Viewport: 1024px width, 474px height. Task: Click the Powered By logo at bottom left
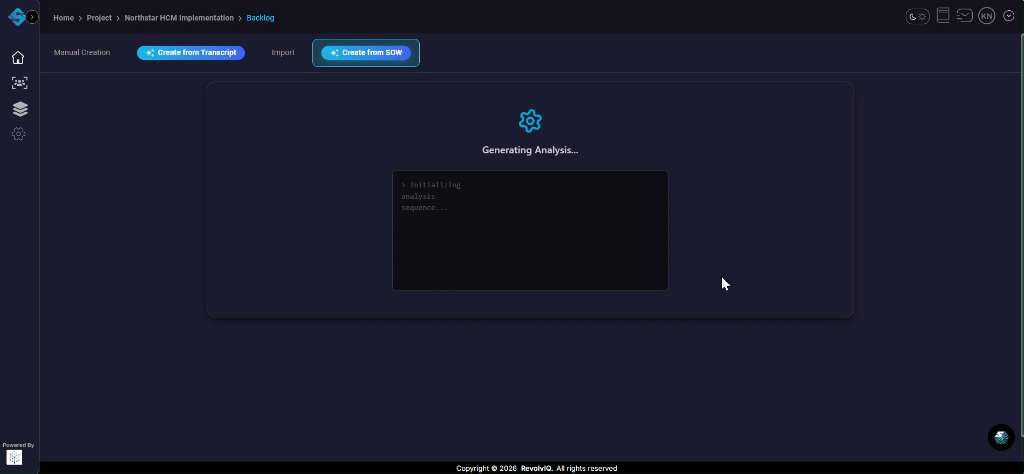click(14, 457)
